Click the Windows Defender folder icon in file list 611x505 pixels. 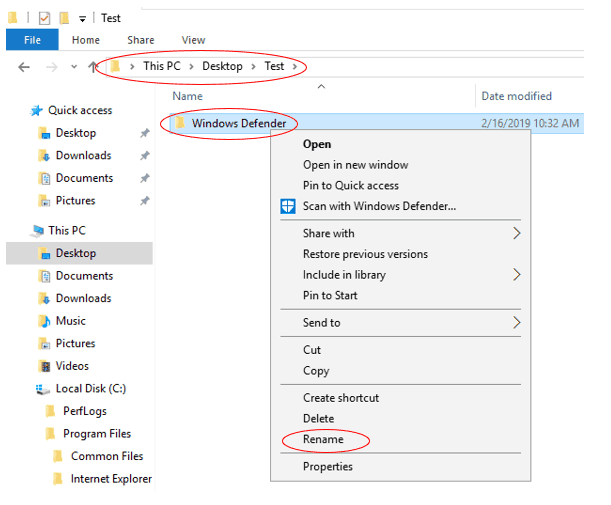coord(179,123)
